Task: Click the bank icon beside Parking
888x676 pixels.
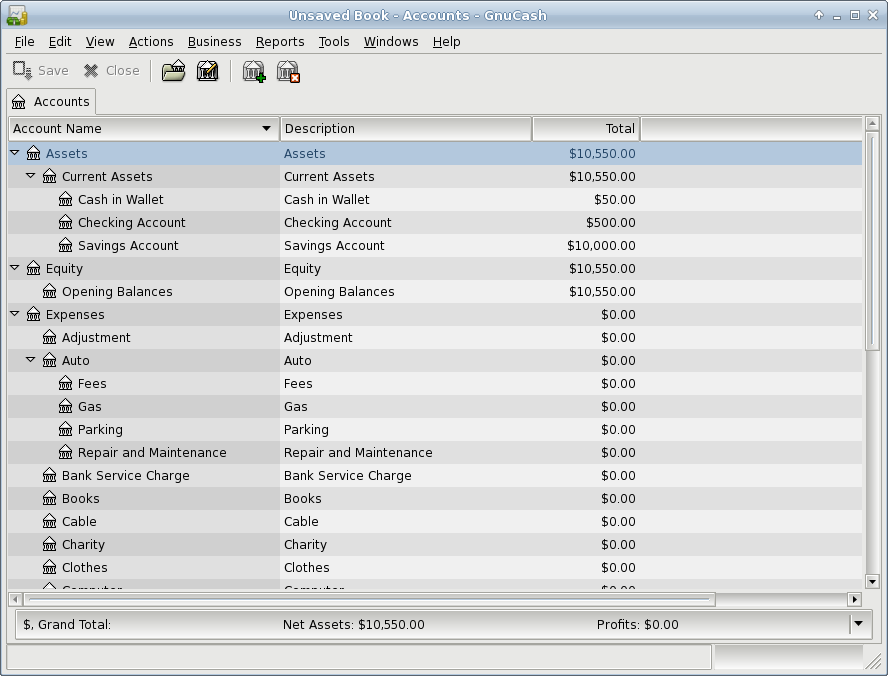Action: pos(65,430)
